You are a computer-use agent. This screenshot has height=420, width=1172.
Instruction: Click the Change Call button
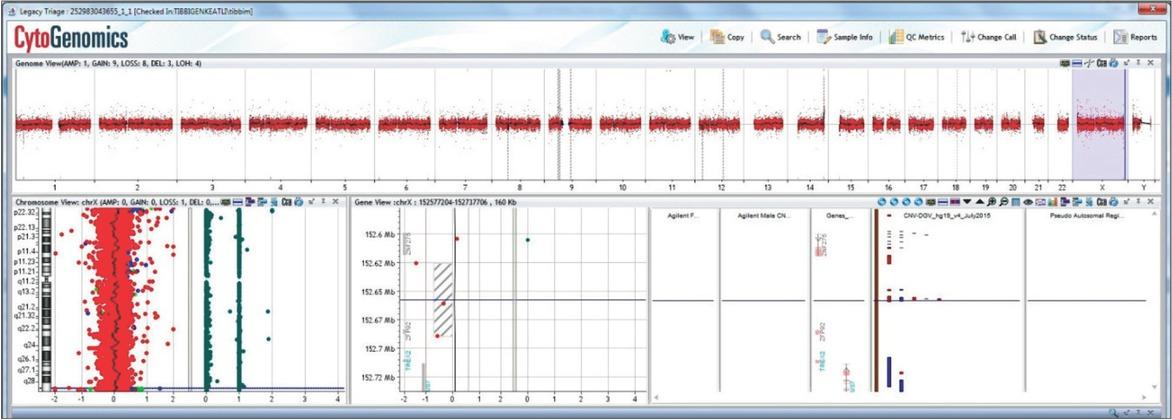point(988,37)
